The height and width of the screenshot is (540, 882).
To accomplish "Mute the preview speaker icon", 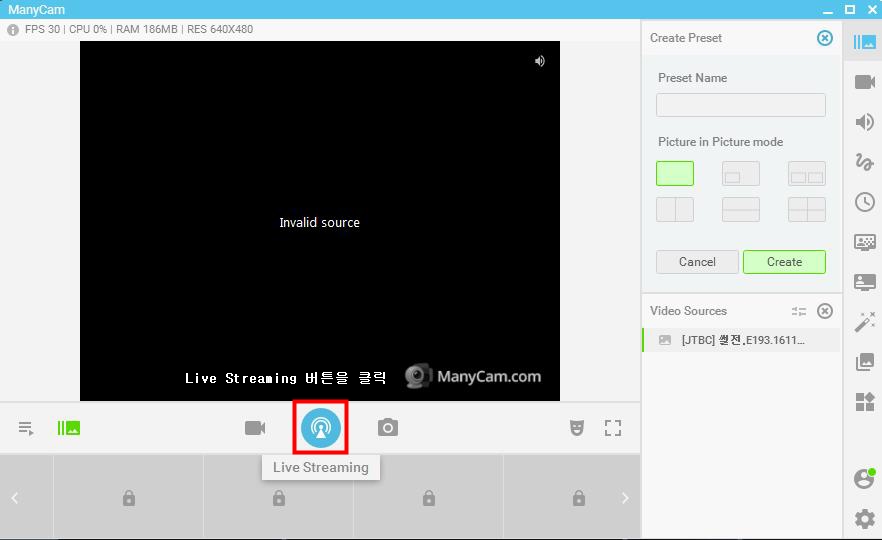I will (539, 61).
